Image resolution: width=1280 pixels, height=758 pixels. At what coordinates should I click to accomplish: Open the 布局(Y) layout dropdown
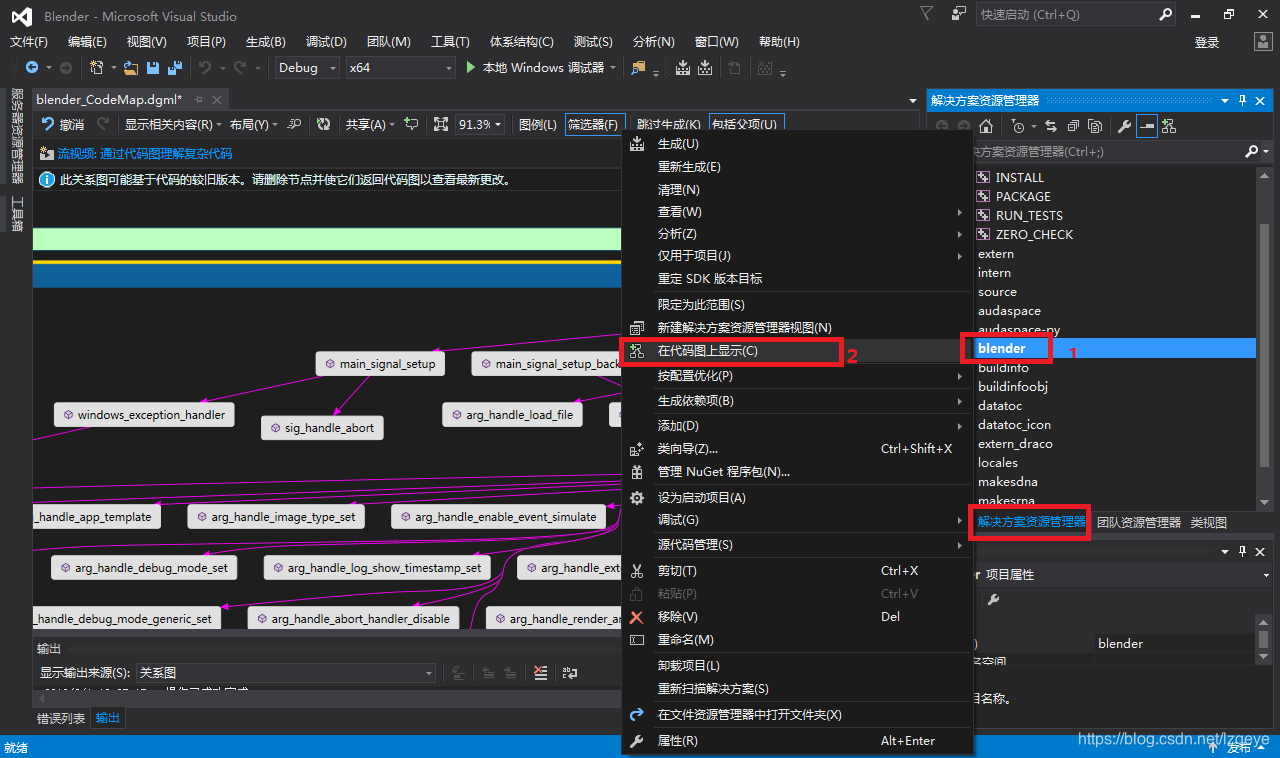click(x=254, y=124)
